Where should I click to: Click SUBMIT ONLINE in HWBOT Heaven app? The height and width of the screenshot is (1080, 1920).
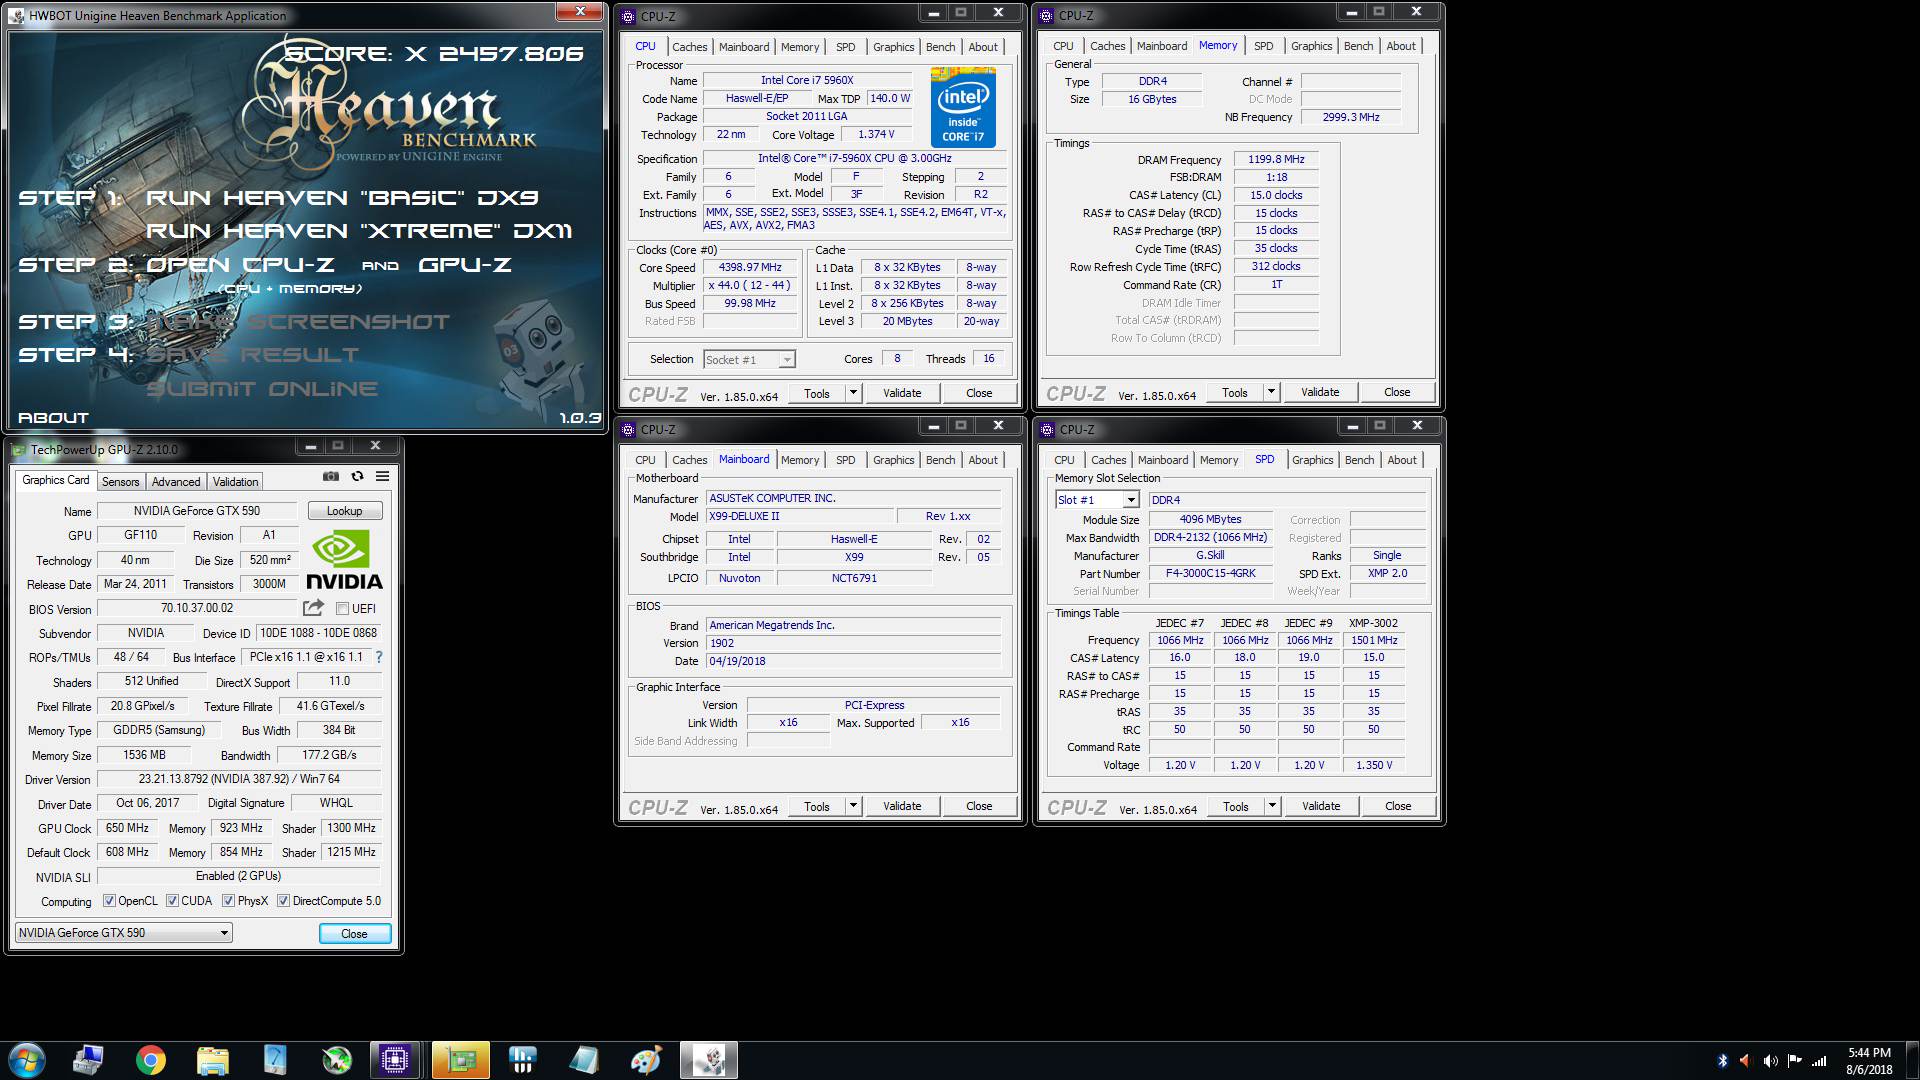262,389
